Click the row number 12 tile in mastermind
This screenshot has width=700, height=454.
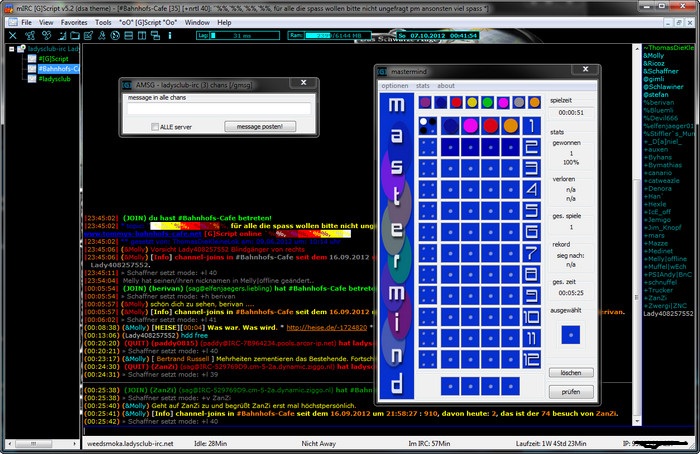[531, 359]
